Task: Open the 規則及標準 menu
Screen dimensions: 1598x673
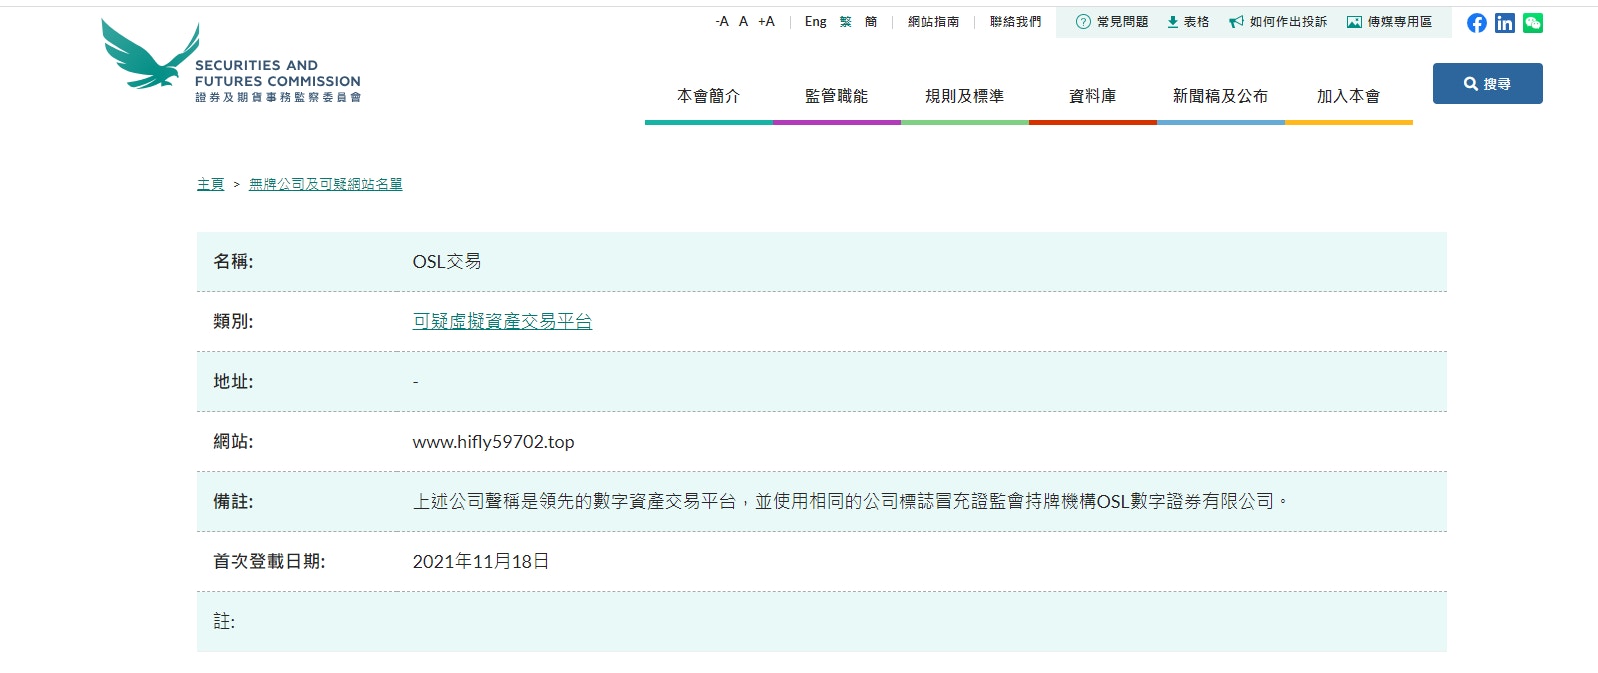Action: (965, 96)
